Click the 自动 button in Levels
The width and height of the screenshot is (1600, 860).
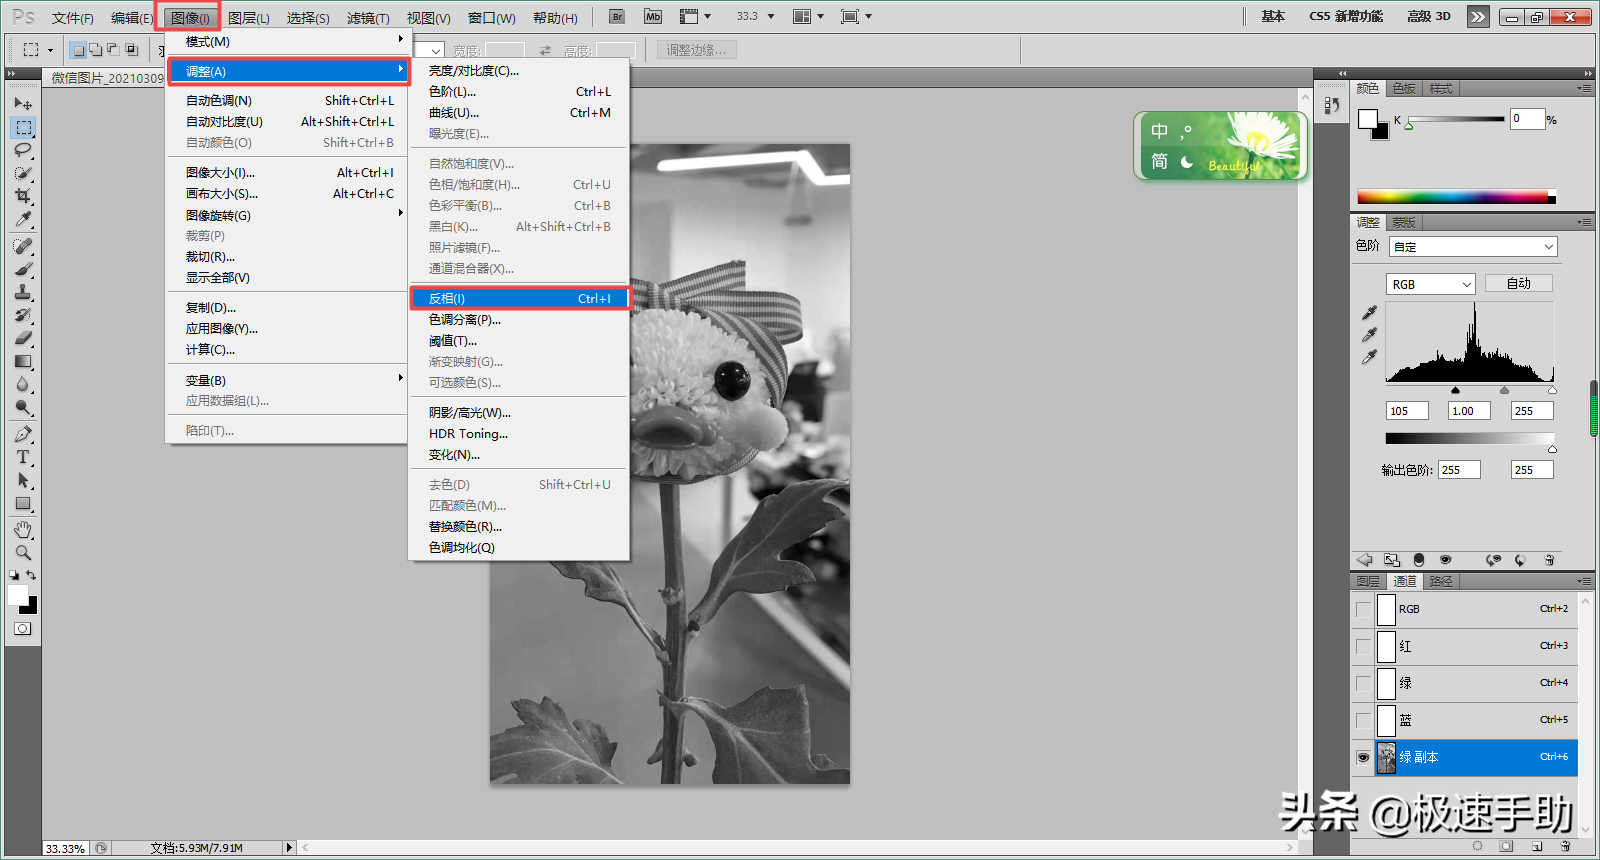1518,283
